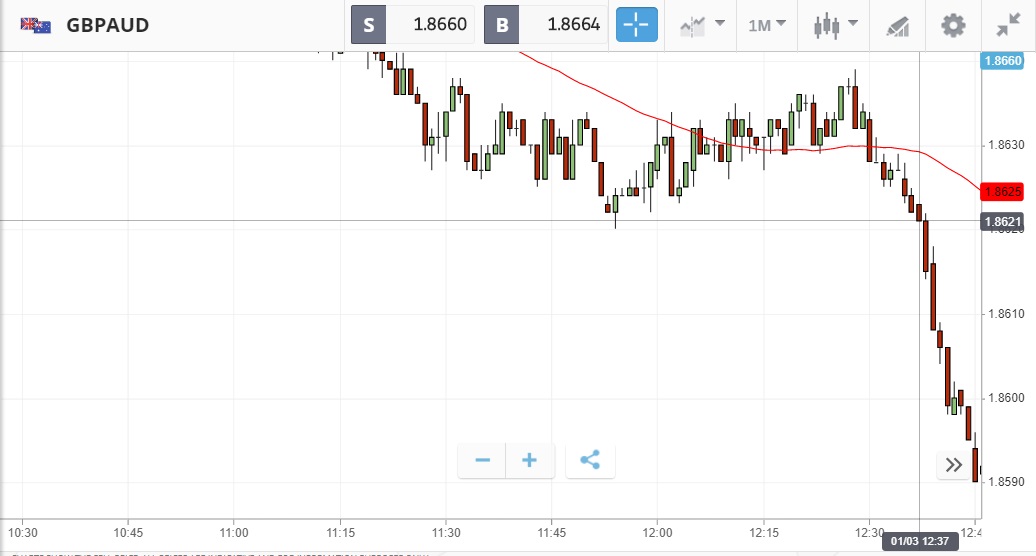Jump to latest candle with double-arrow
The height and width of the screenshot is (556, 1036).
[x=953, y=464]
